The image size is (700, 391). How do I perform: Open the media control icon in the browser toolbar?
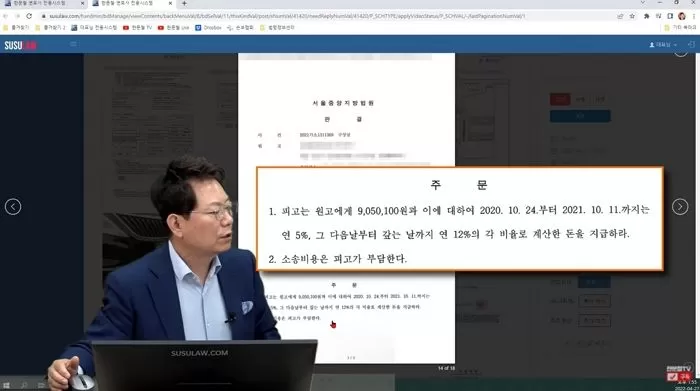[658, 16]
